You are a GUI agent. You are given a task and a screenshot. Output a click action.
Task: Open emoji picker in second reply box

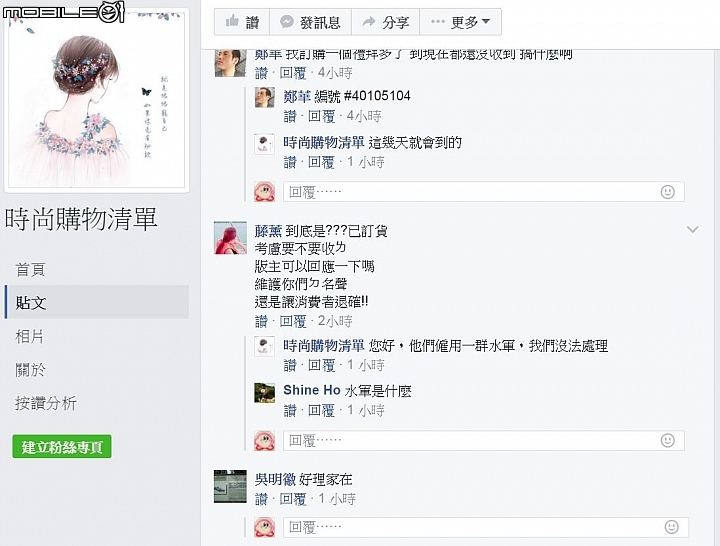pyautogui.click(x=667, y=440)
